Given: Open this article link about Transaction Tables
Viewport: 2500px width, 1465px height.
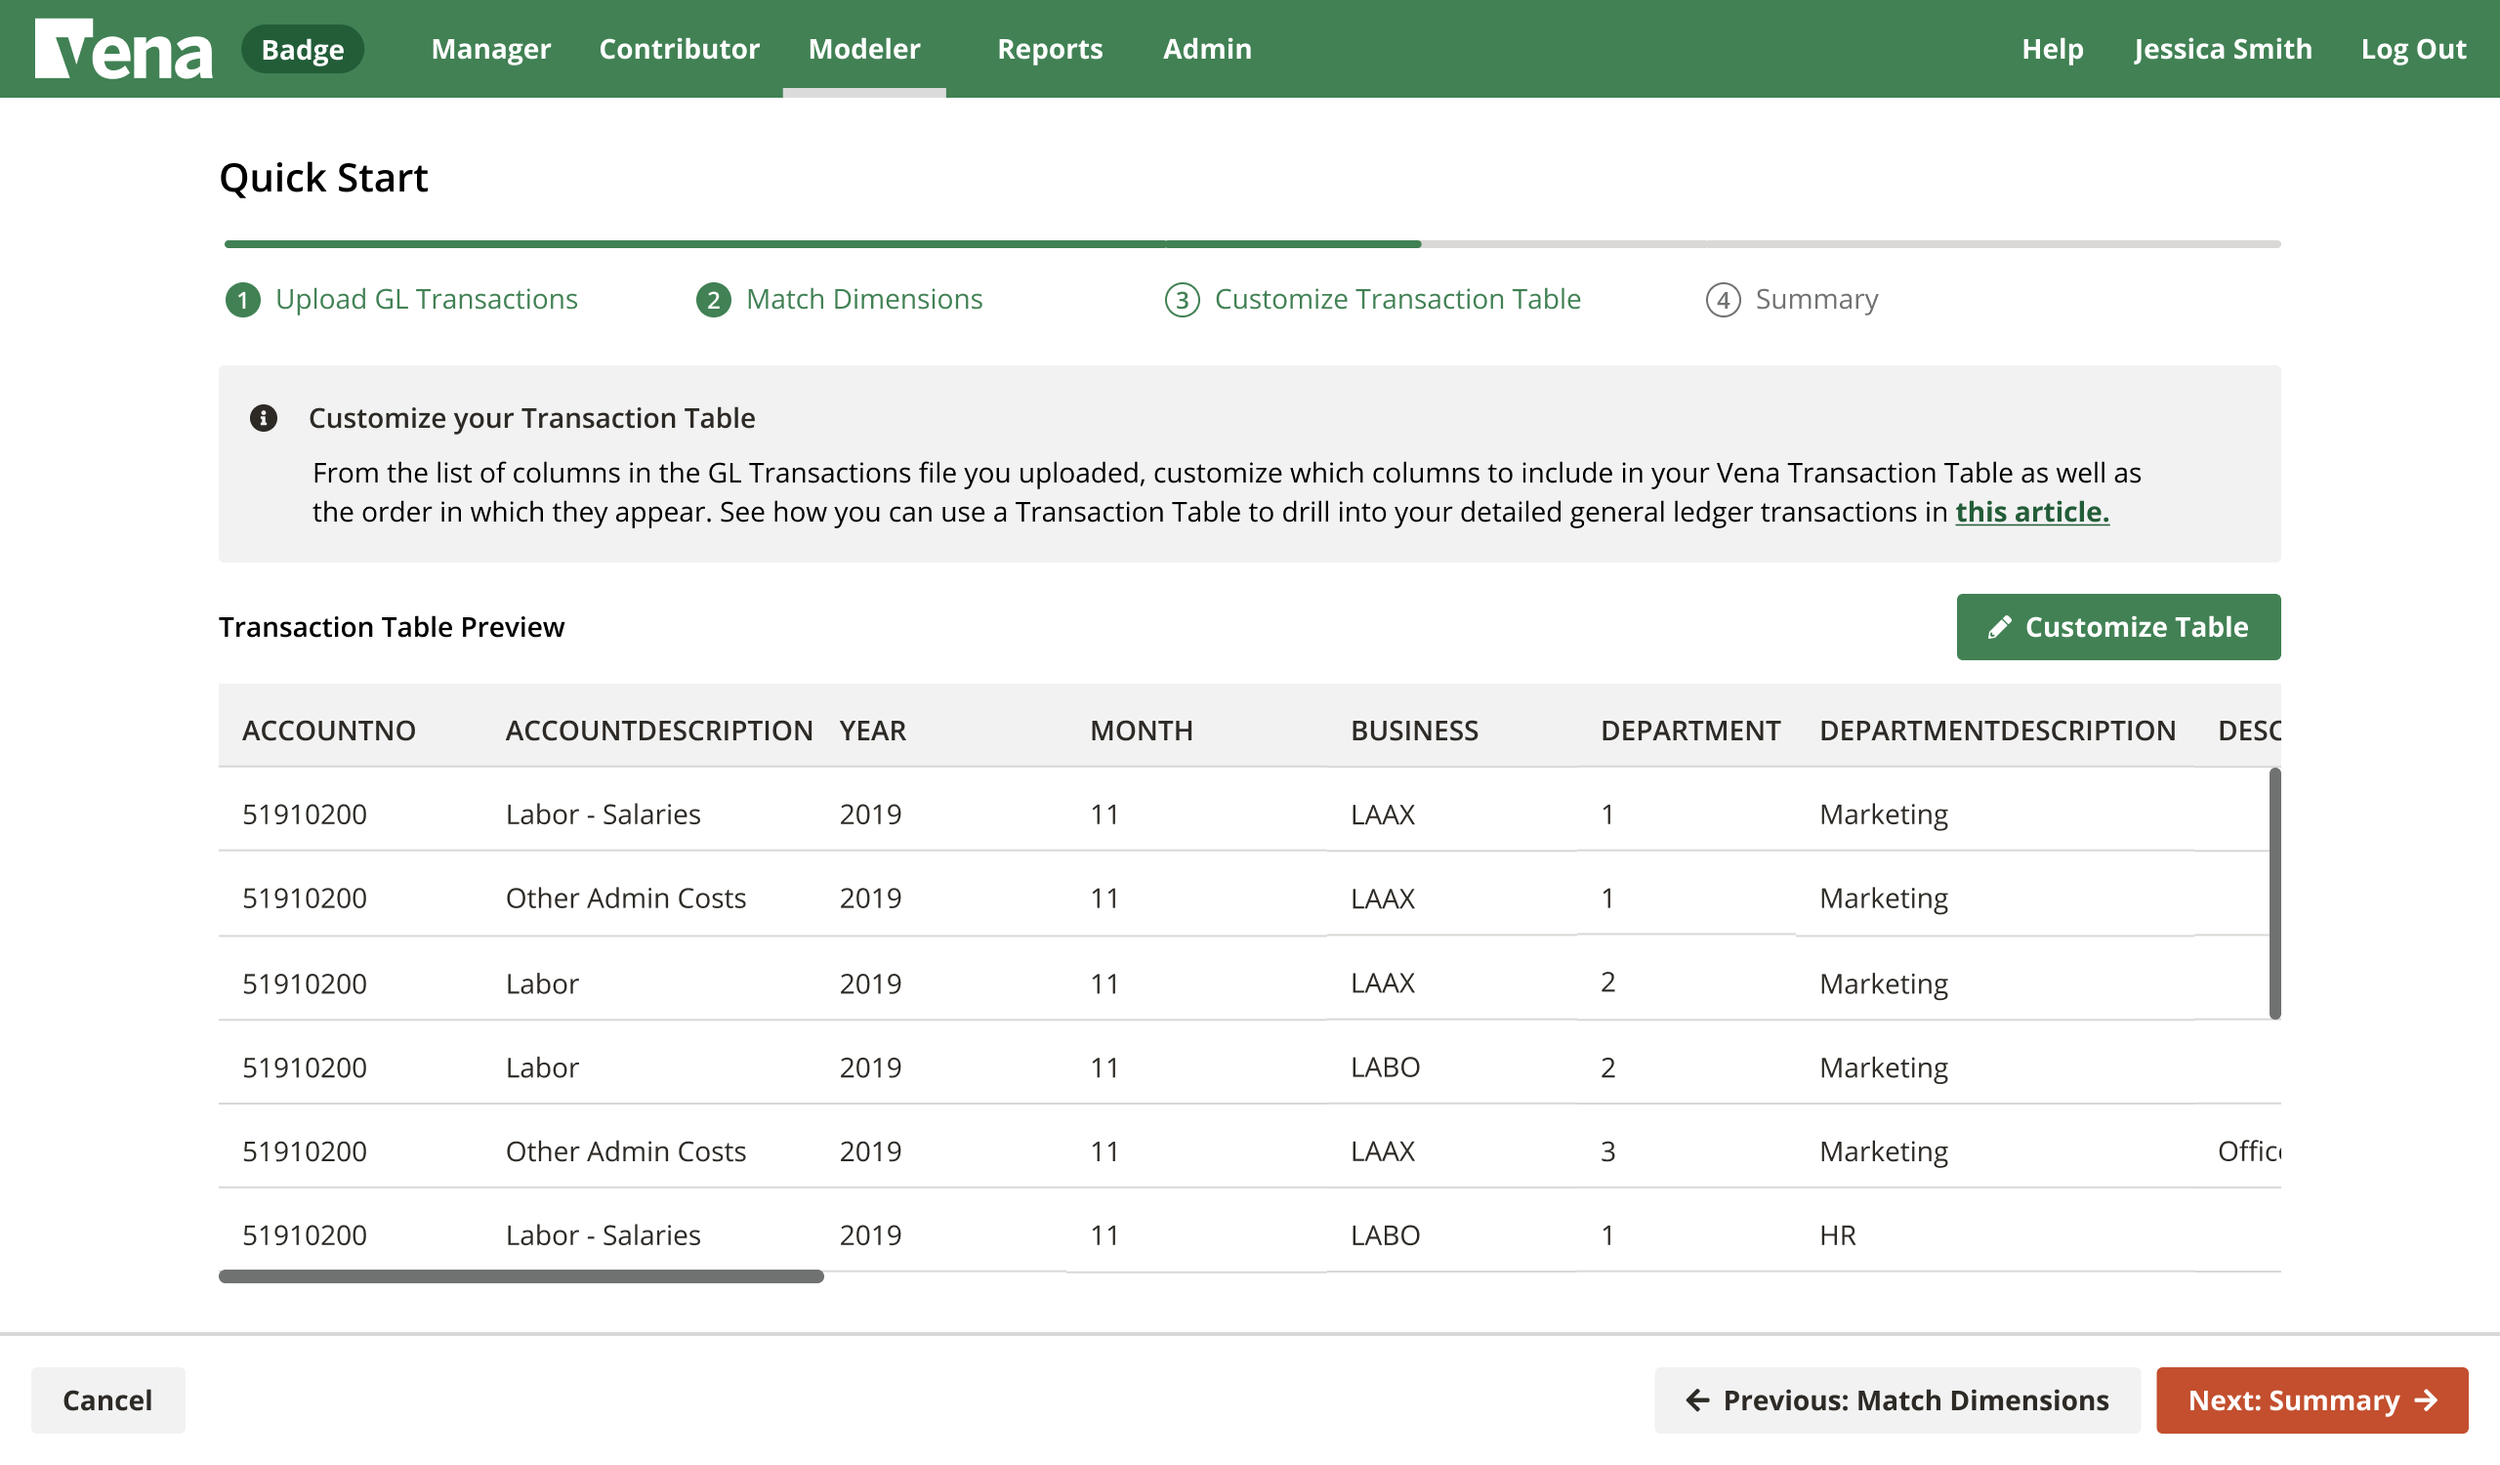Looking at the screenshot, I should coord(2030,511).
